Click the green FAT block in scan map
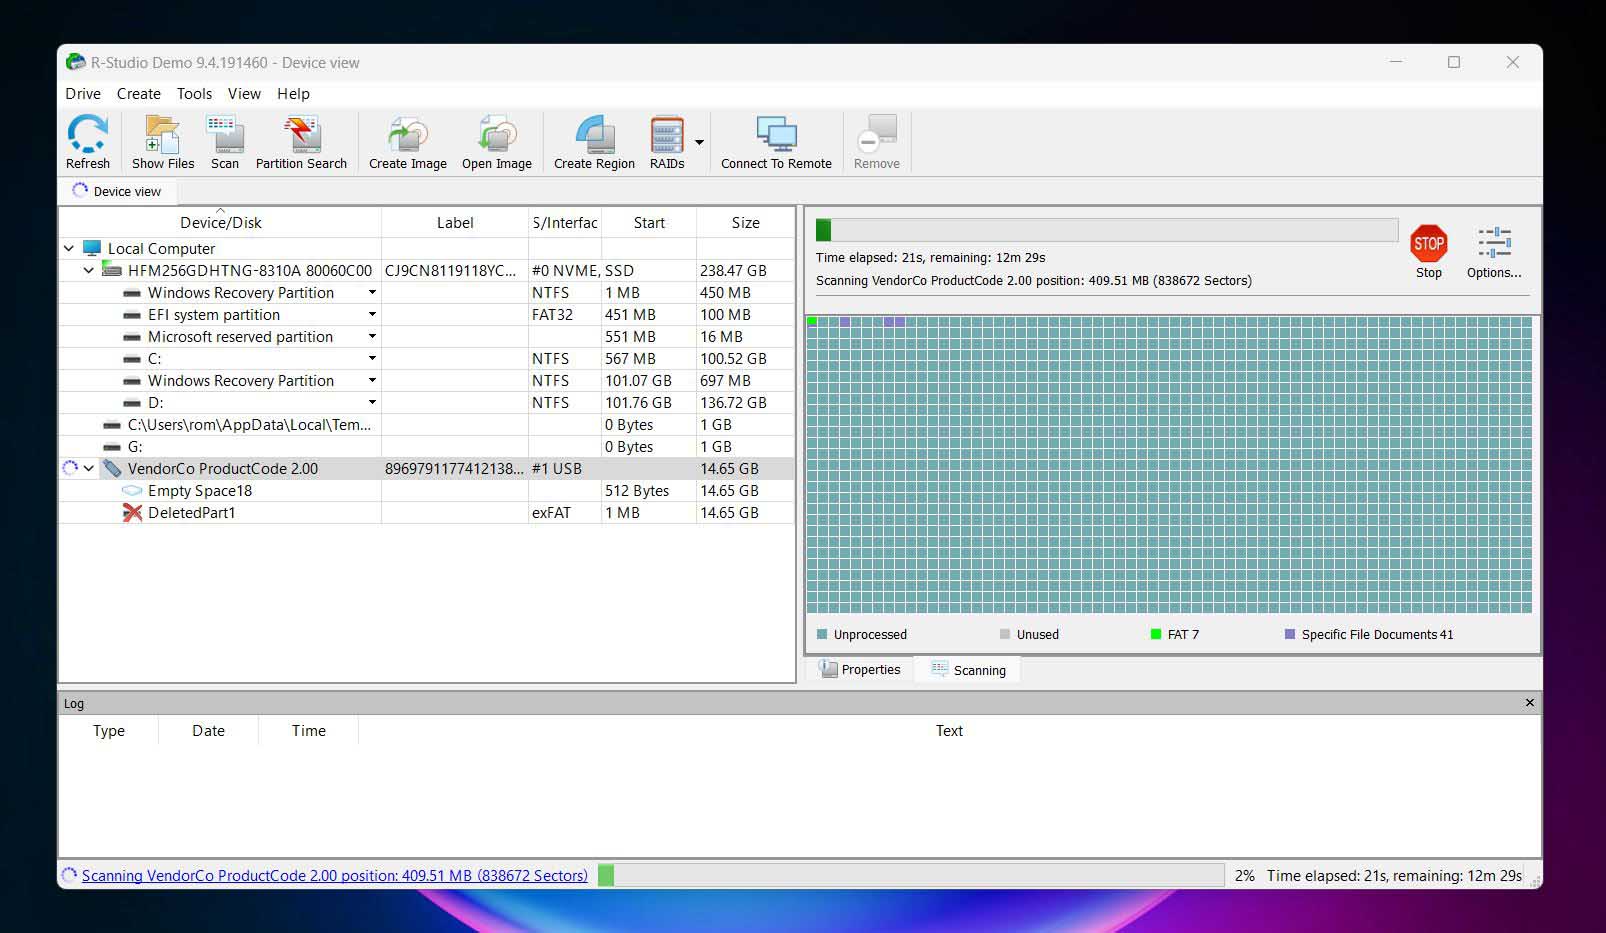Image resolution: width=1606 pixels, height=933 pixels. point(812,322)
